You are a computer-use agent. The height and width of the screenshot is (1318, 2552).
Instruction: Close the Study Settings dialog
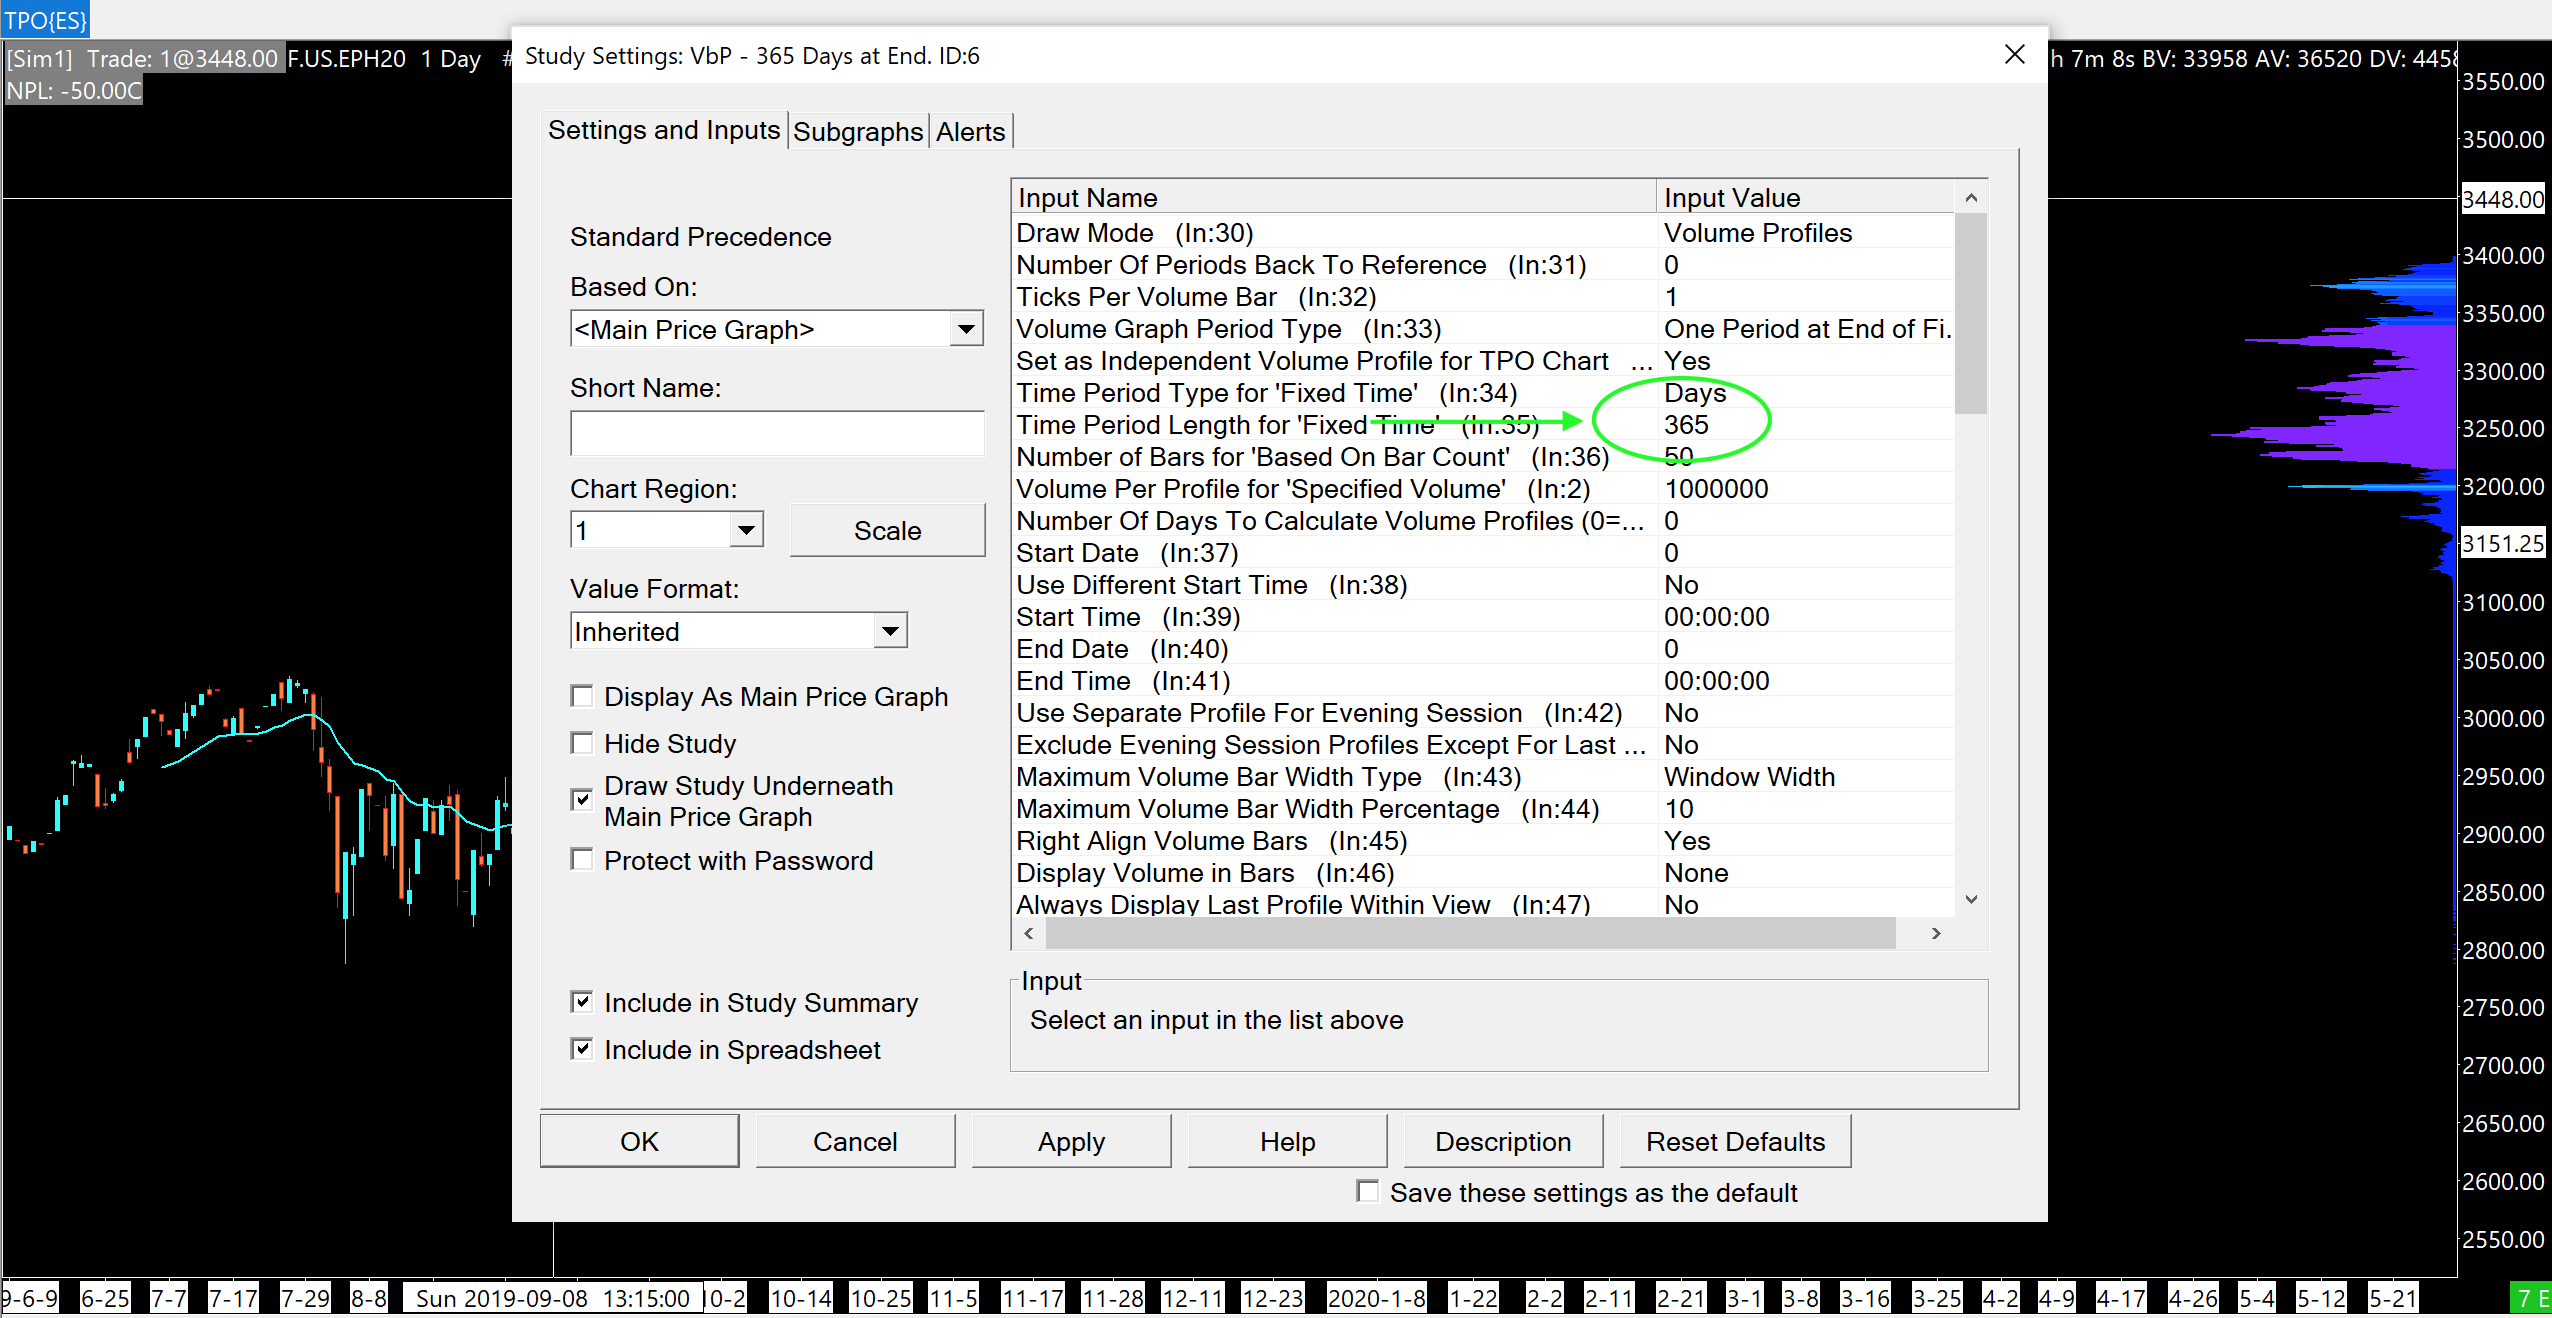click(2014, 55)
